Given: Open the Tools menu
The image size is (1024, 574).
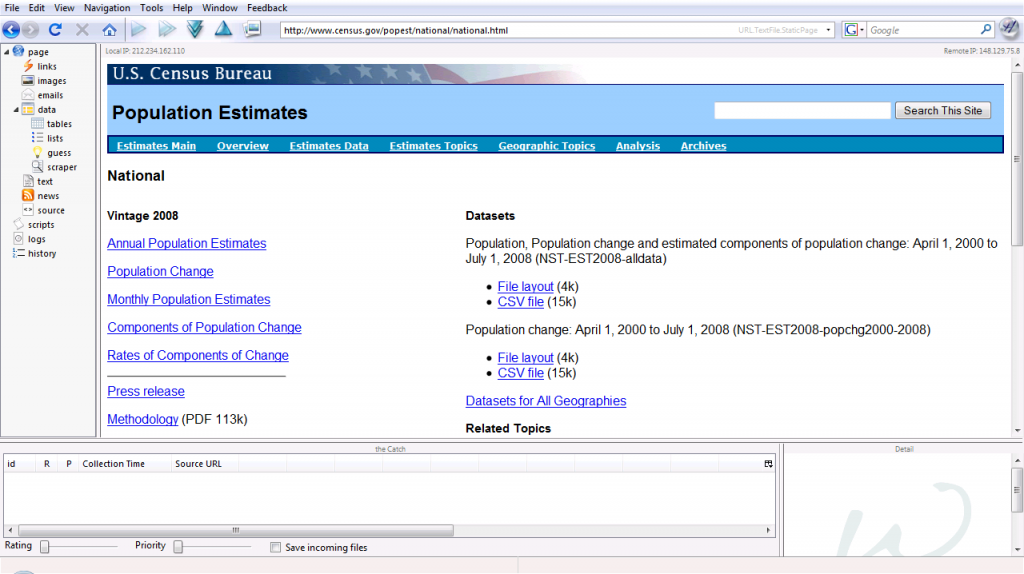Looking at the screenshot, I should tap(151, 8).
